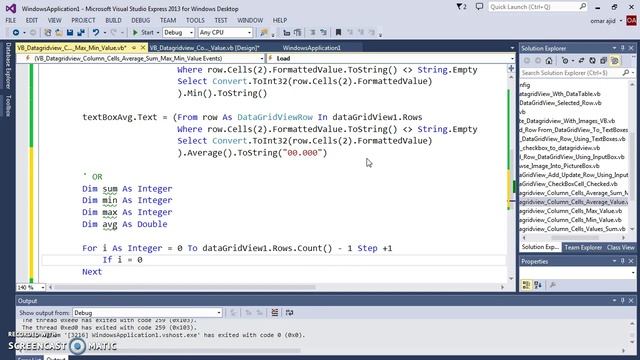
Task: Click the pin icon on the active code tab
Action: click(x=134, y=48)
